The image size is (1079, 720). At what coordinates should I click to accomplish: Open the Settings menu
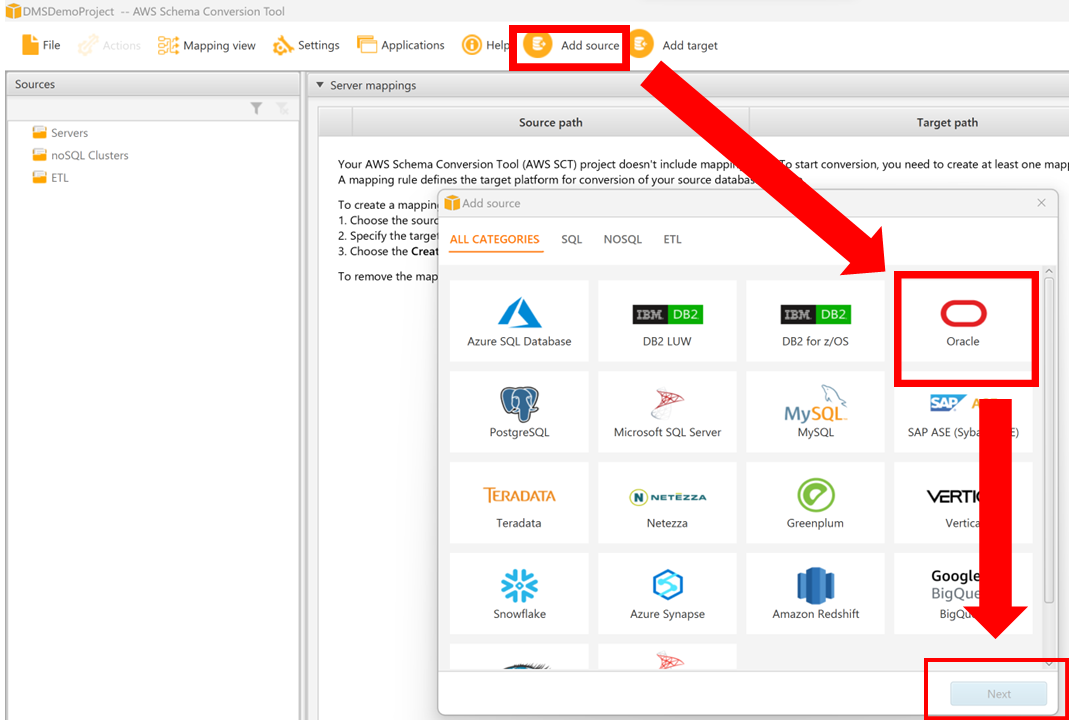click(306, 45)
